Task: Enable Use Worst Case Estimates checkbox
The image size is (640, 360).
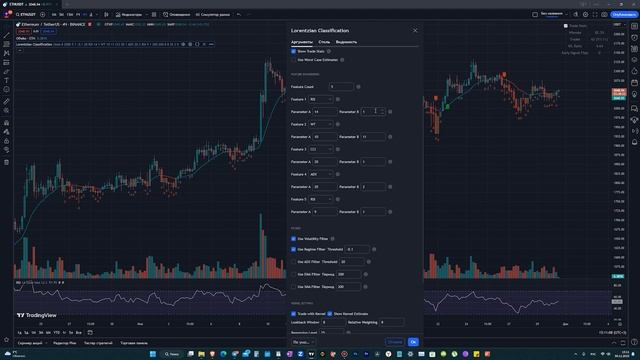Action: pos(293,60)
